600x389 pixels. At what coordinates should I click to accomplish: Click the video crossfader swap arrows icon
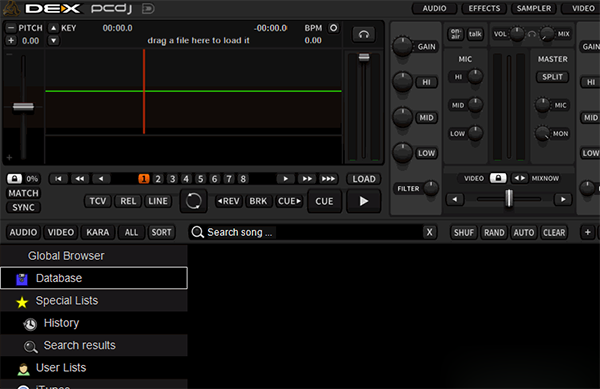(x=519, y=178)
